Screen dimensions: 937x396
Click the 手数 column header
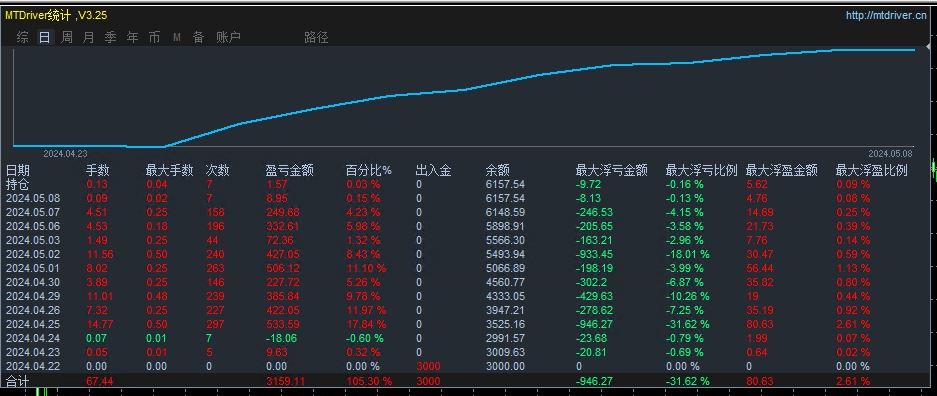[97, 171]
